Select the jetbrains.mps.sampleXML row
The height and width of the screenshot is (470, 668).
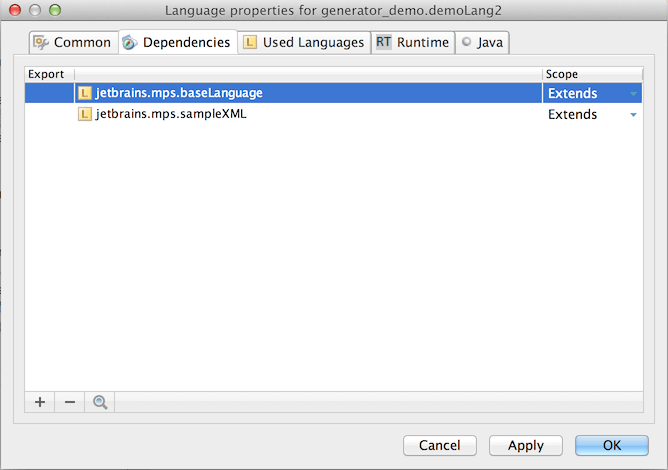click(300, 114)
